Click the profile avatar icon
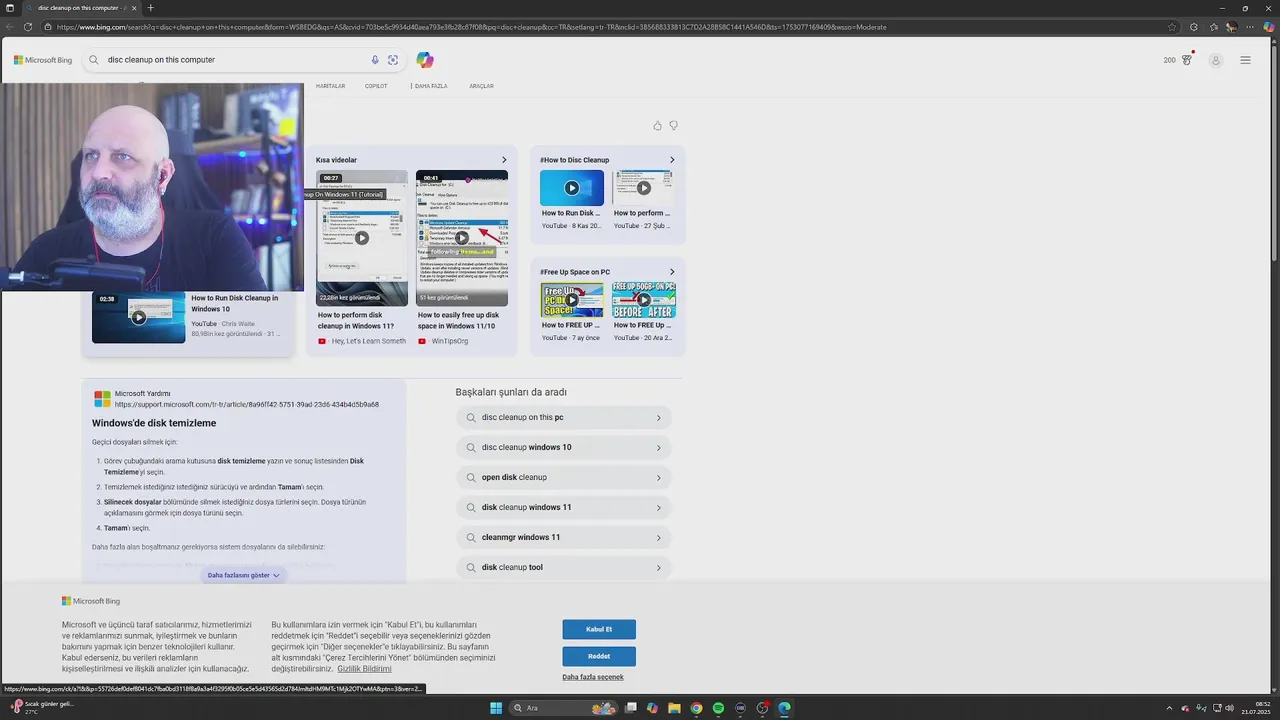This screenshot has width=1280, height=720. (x=1216, y=60)
